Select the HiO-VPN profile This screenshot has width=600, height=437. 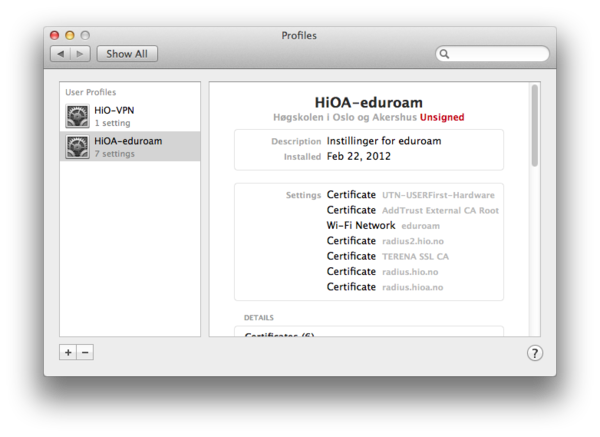coord(130,116)
